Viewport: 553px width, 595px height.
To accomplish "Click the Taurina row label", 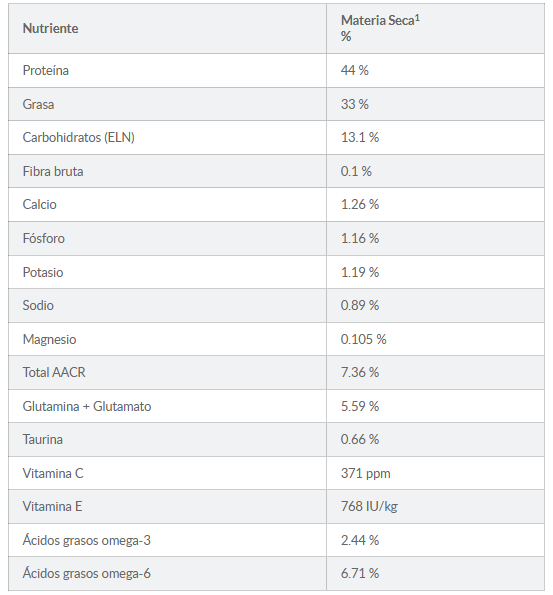I will click(43, 439).
